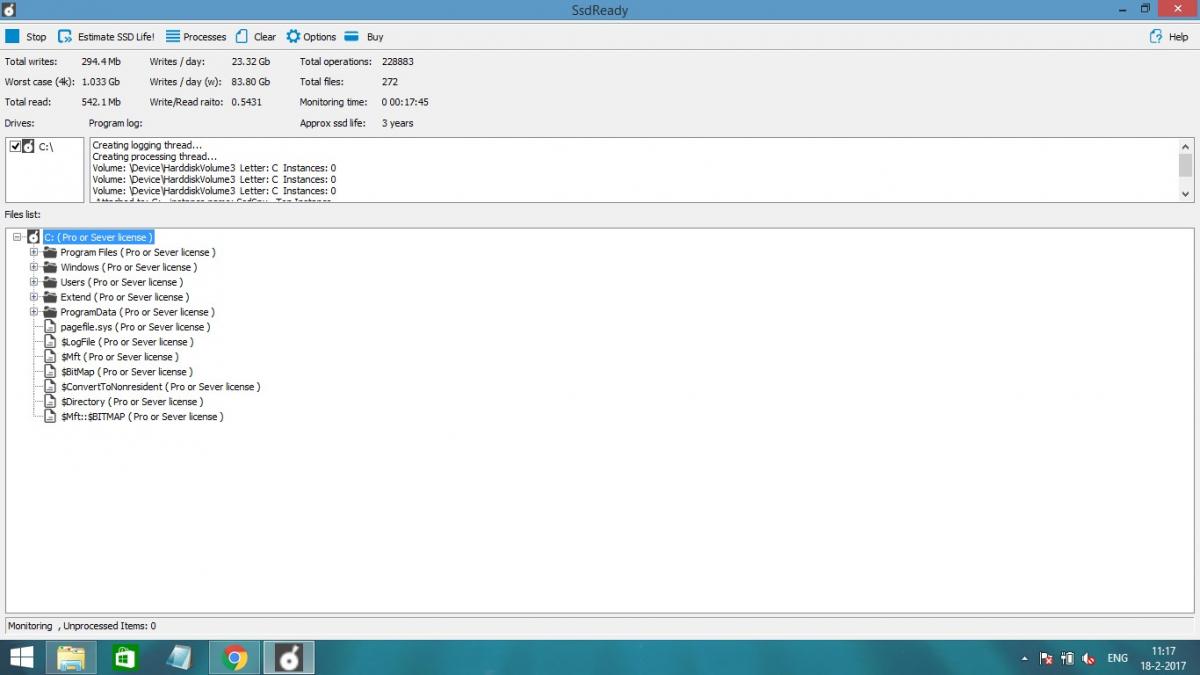
Task: Expand the Program Files folder
Action: [34, 252]
